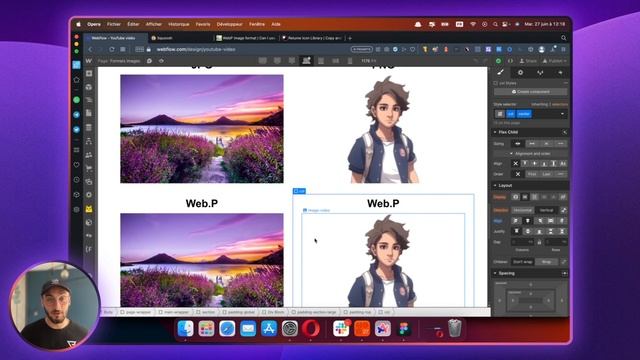Lock the gap values with padlock icon

click(x=539, y=242)
